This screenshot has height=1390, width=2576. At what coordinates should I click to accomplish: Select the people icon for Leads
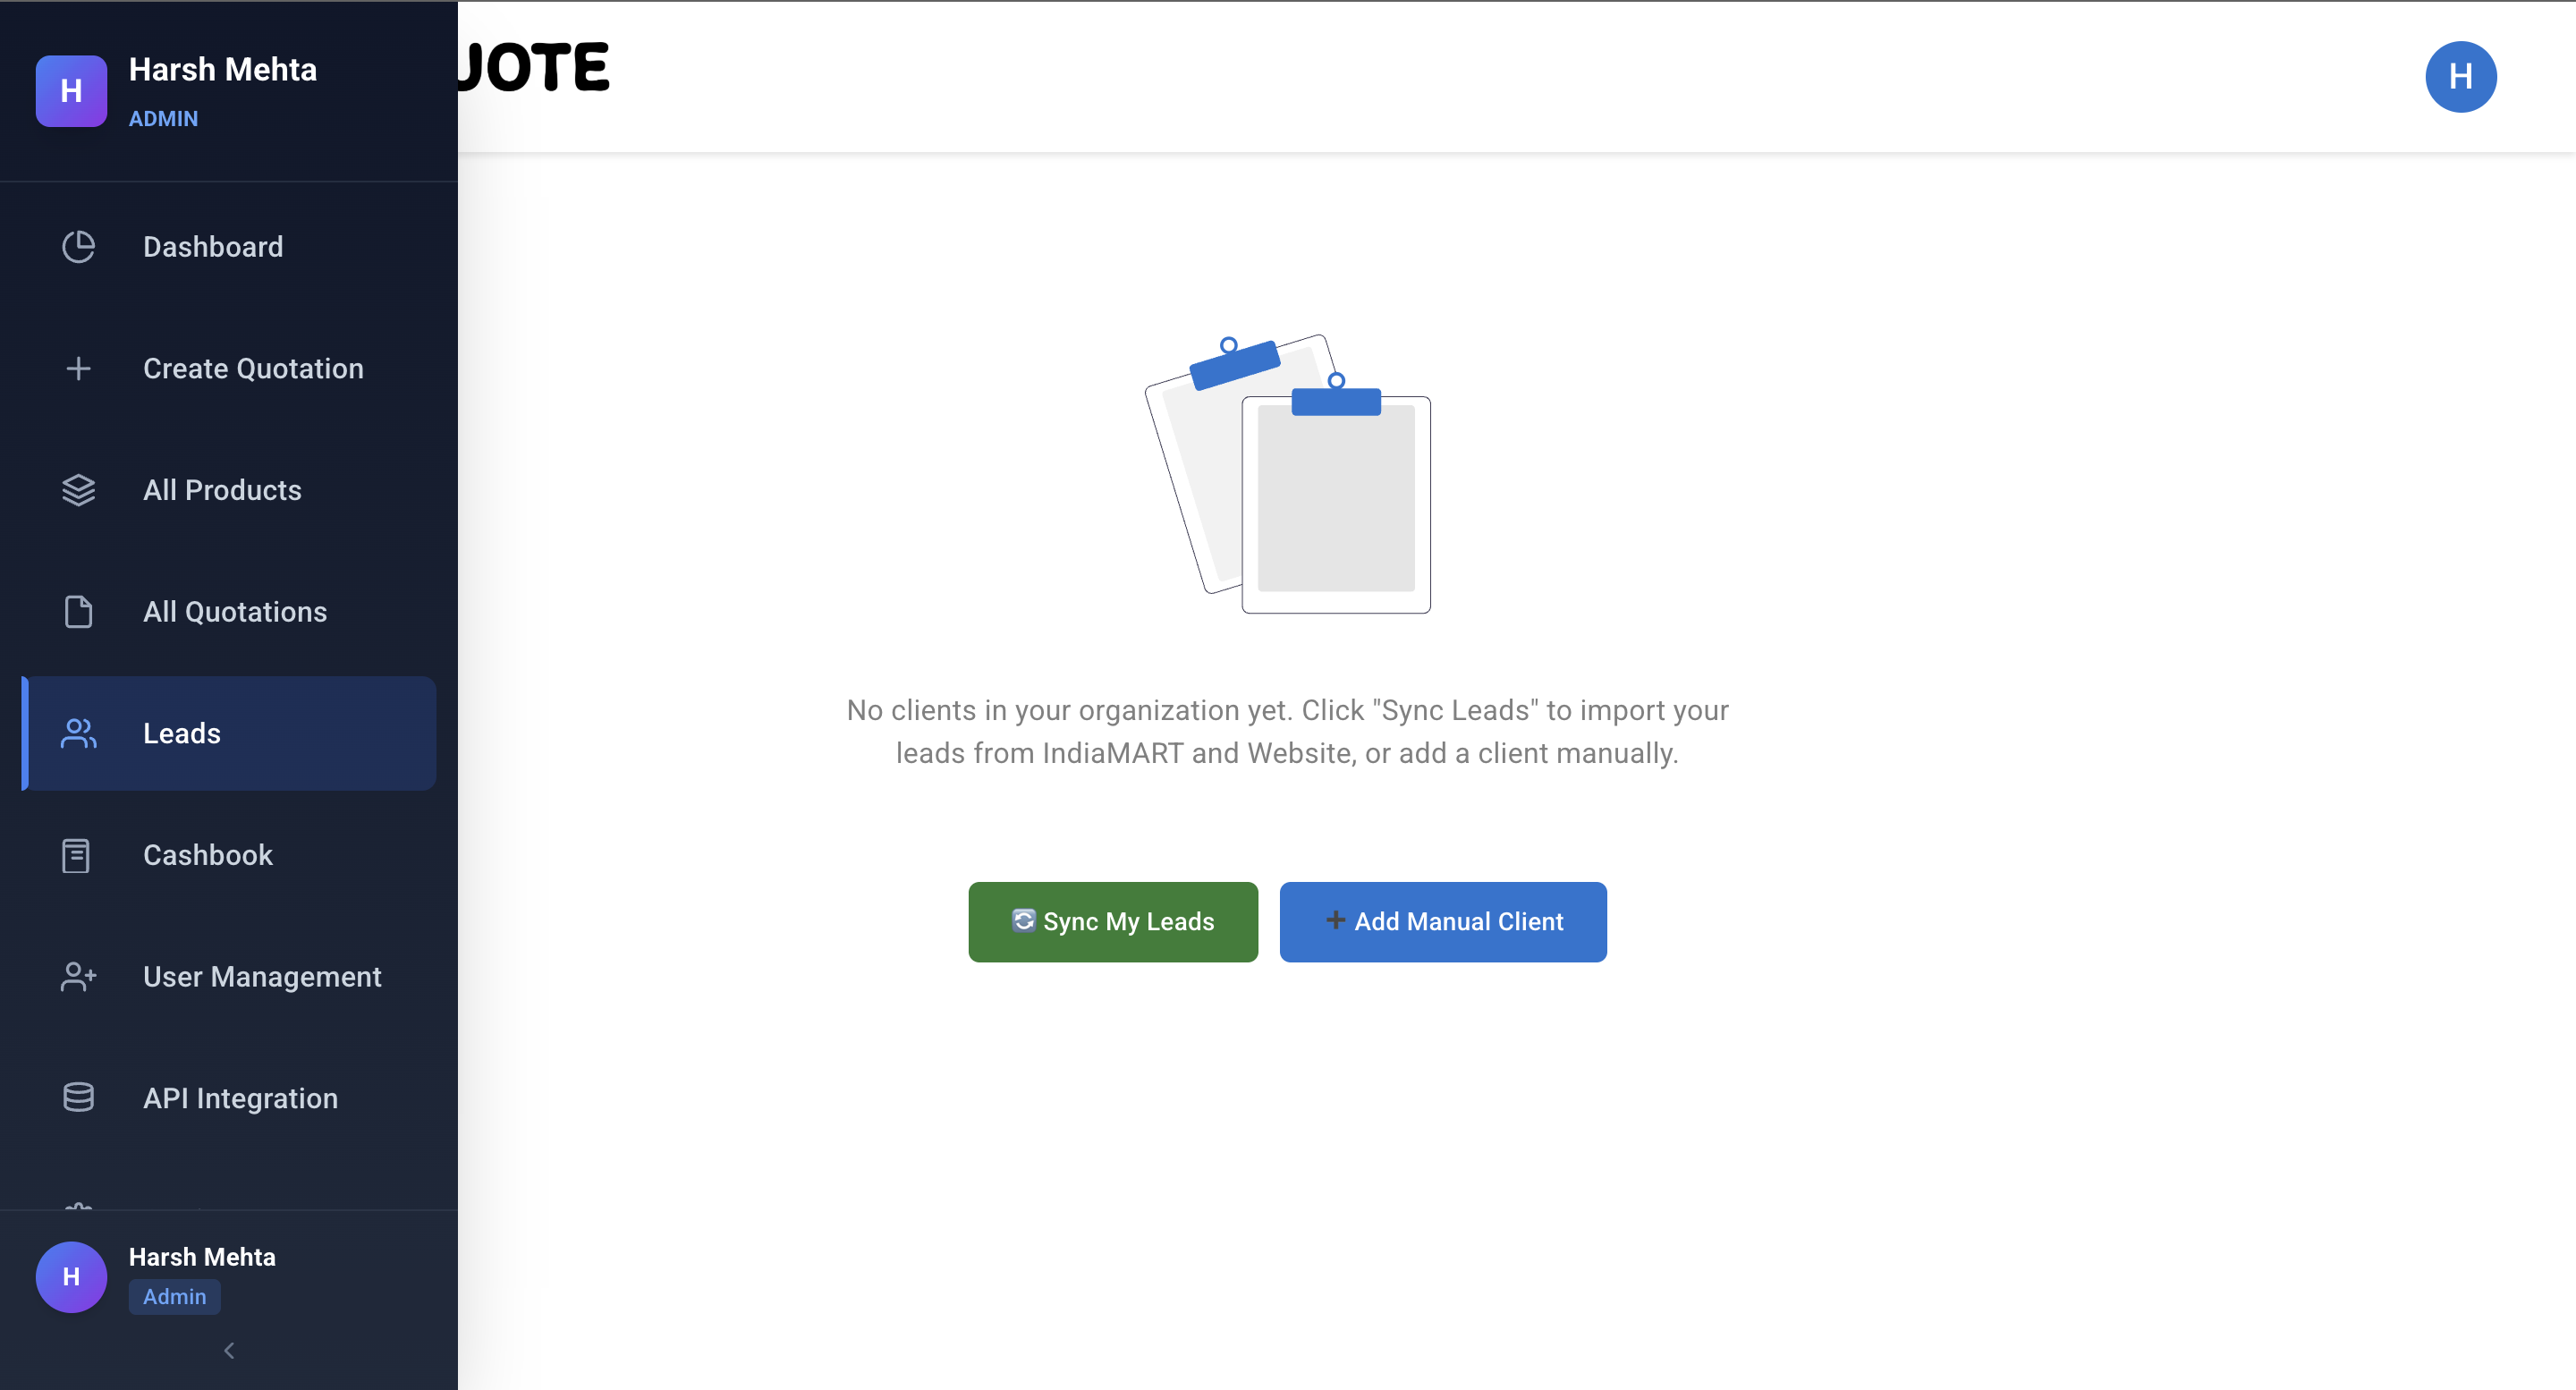pos(78,733)
